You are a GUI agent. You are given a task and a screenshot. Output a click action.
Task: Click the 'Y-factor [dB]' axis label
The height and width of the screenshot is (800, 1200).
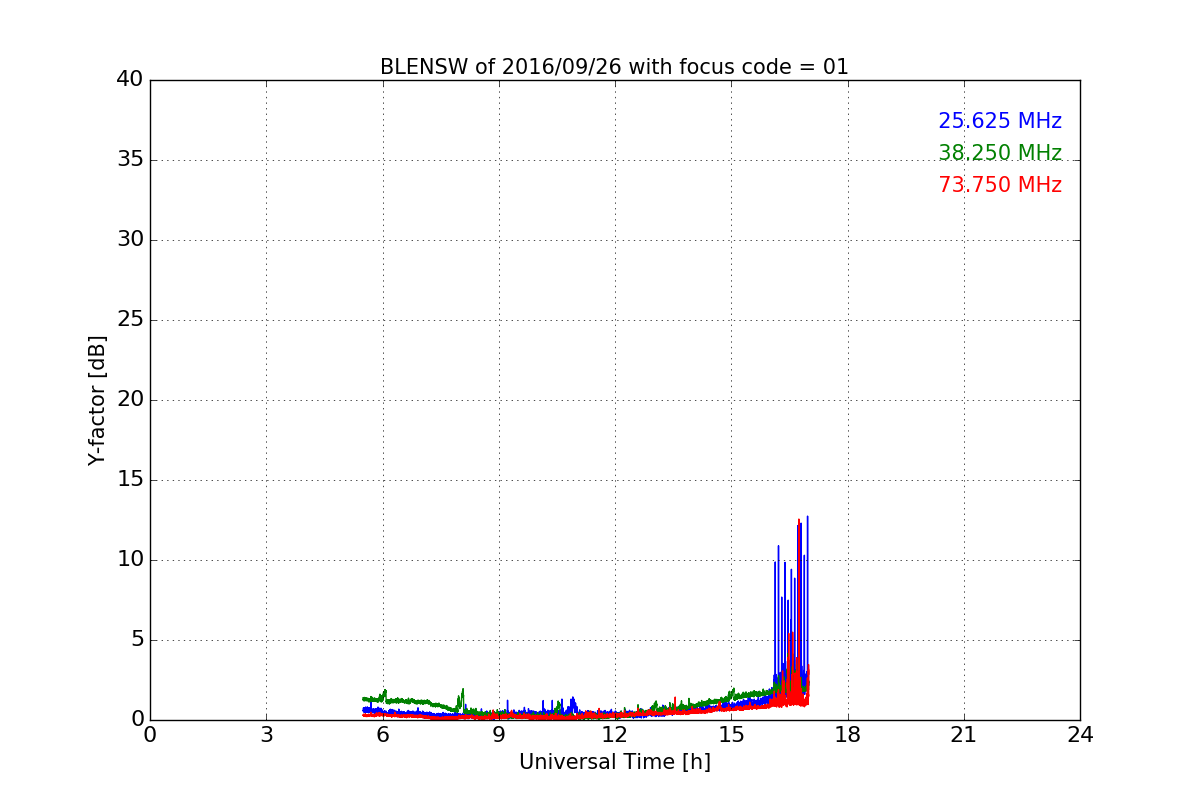(97, 400)
